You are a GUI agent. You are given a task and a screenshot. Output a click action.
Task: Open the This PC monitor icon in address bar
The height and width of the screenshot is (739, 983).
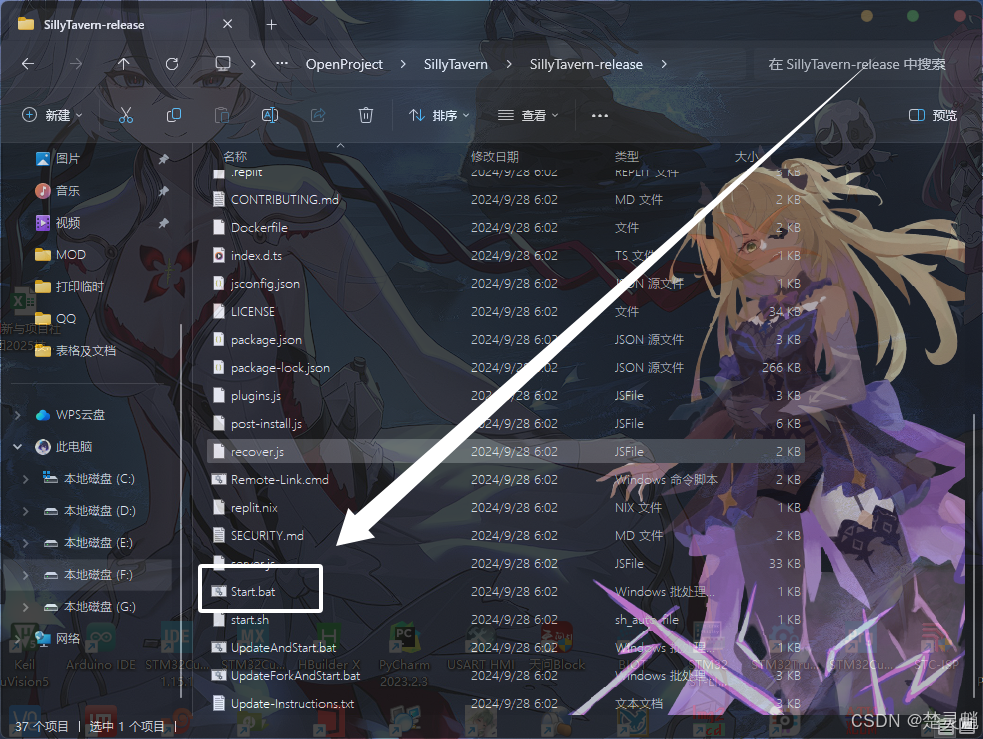pyautogui.click(x=223, y=64)
